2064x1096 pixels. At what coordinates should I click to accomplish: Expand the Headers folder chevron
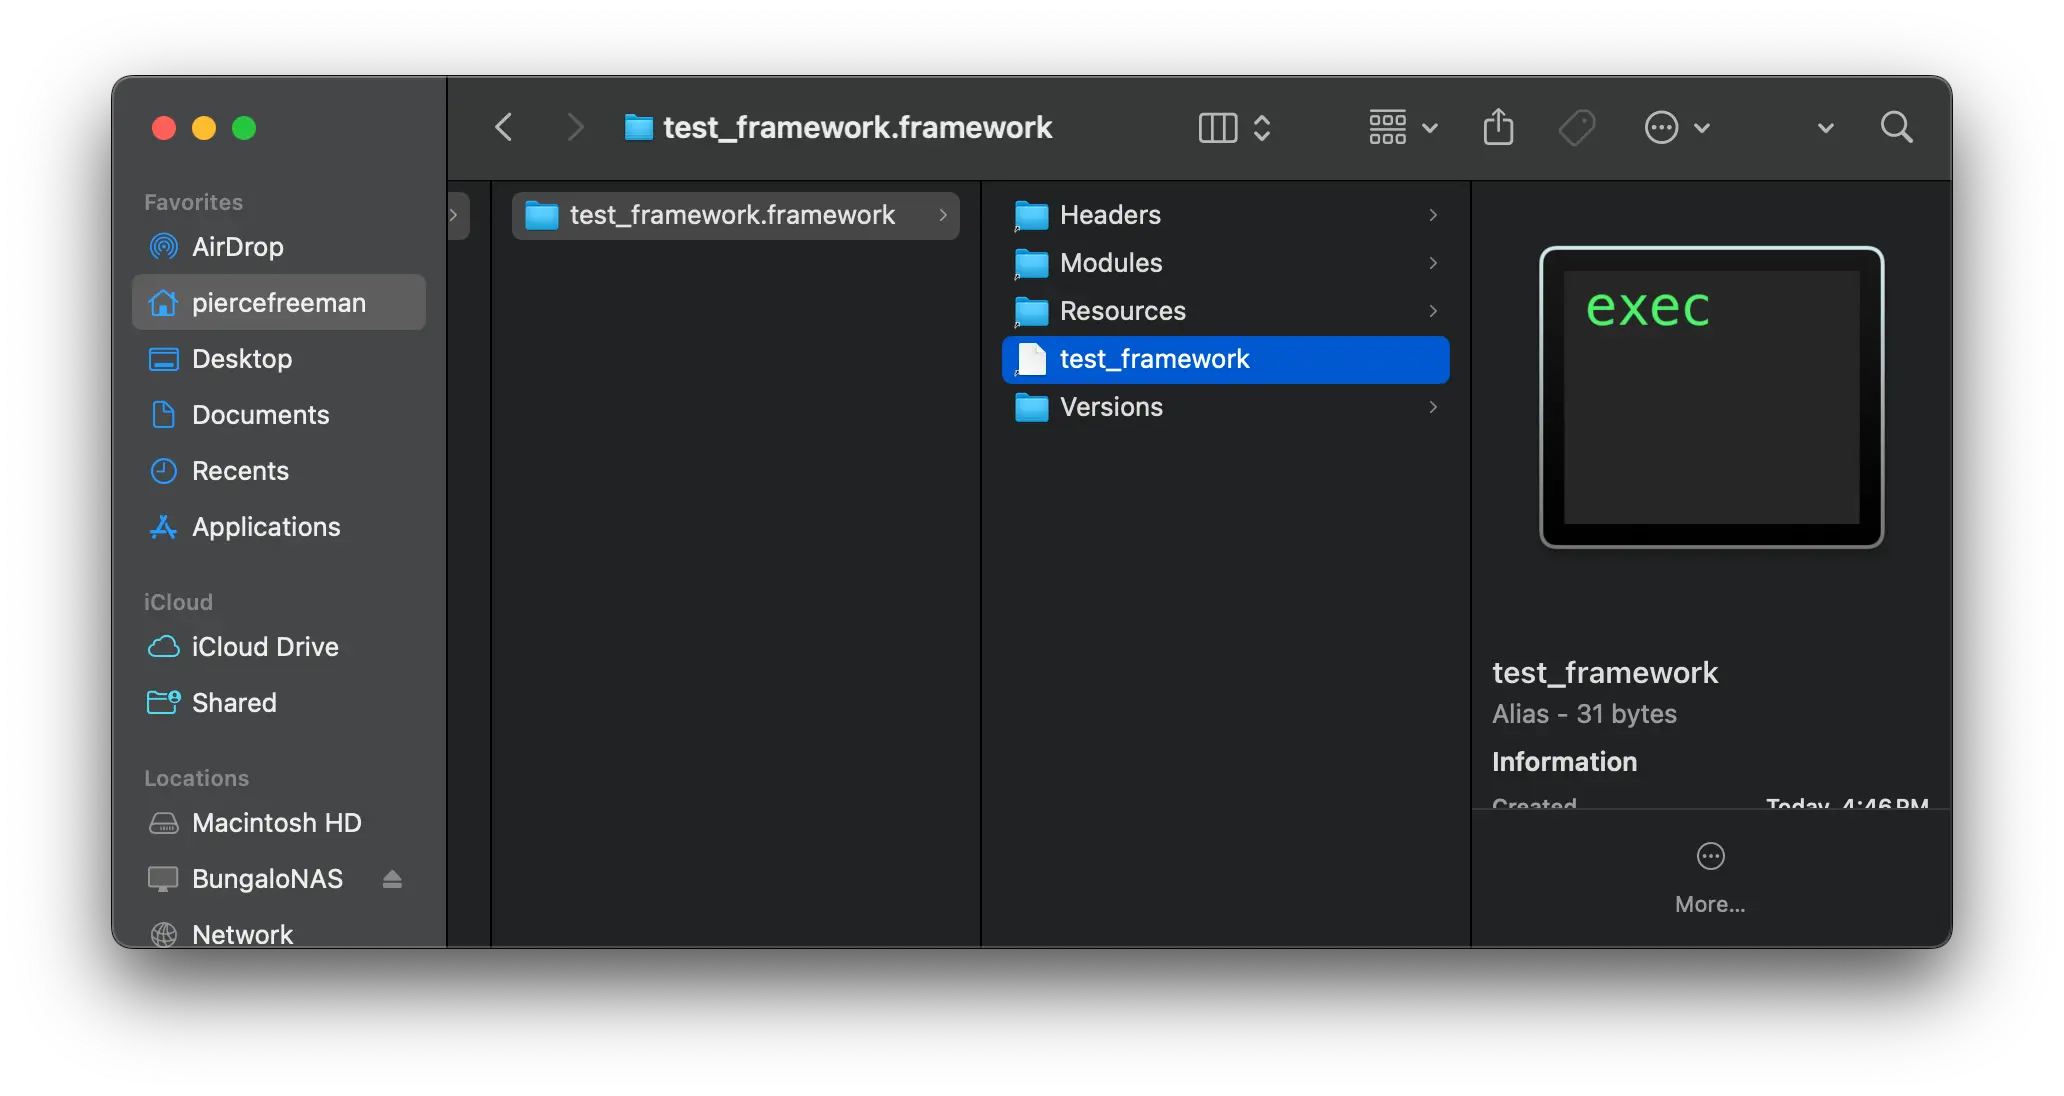1433,215
